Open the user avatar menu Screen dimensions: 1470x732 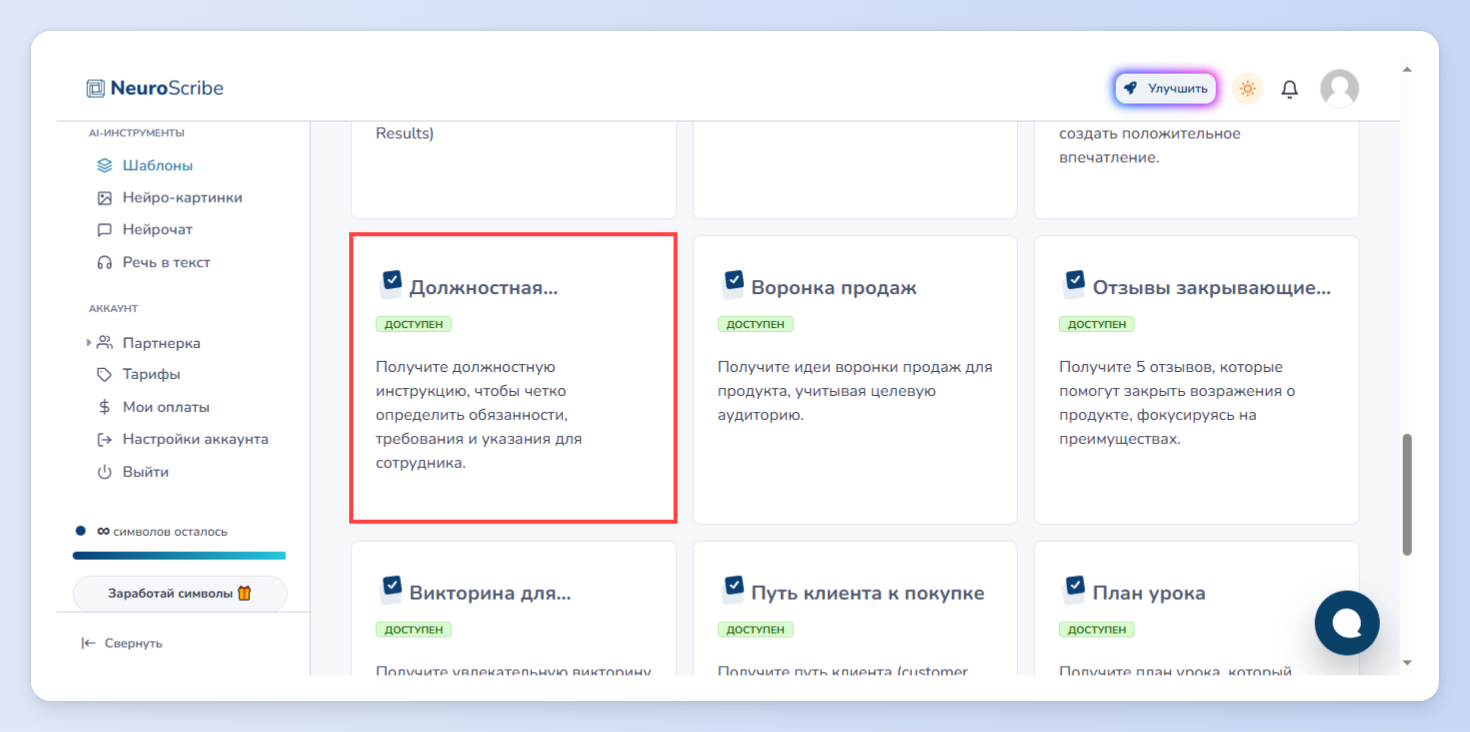coord(1339,88)
